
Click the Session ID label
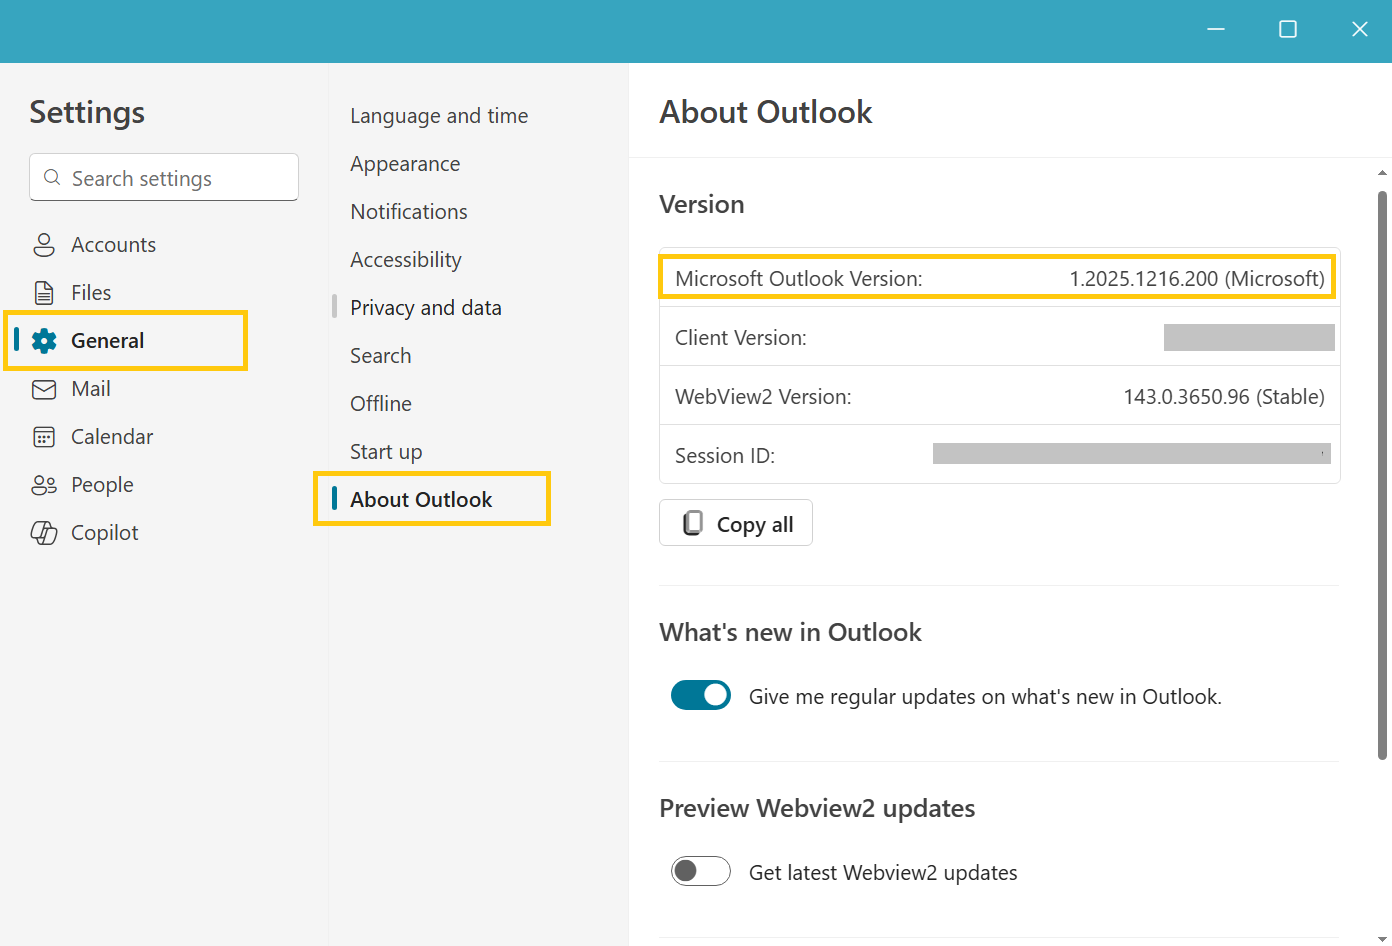[x=725, y=456]
